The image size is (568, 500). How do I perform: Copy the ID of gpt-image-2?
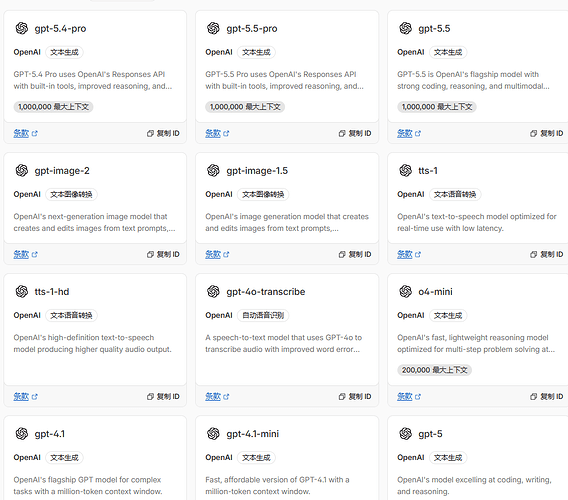click(x=163, y=254)
